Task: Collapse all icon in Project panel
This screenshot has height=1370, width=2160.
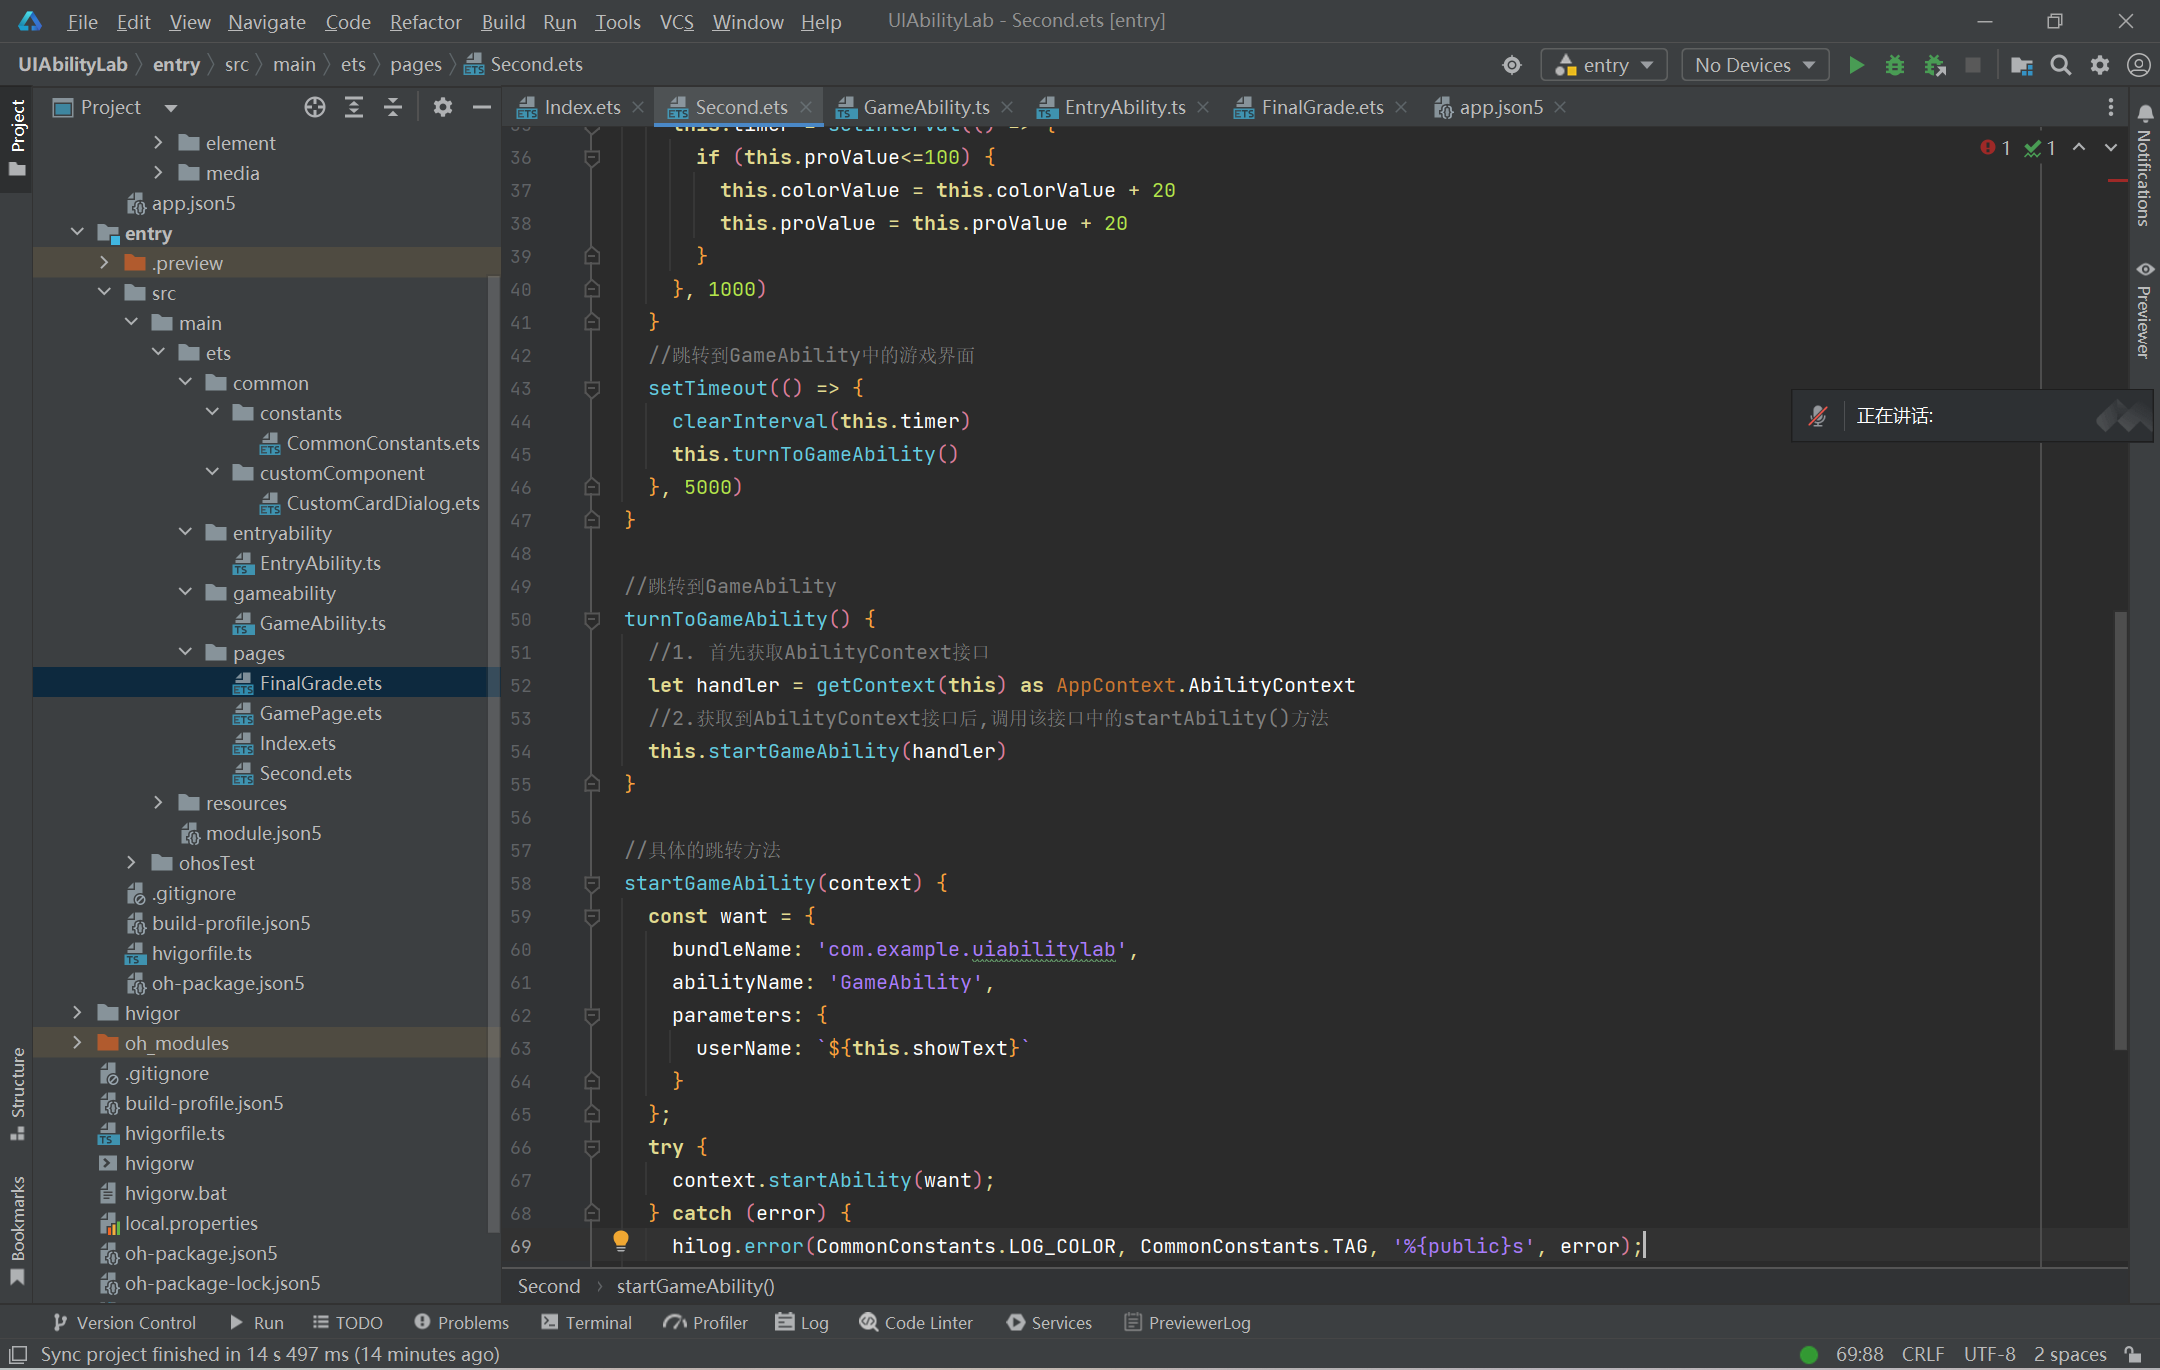Action: (x=393, y=107)
